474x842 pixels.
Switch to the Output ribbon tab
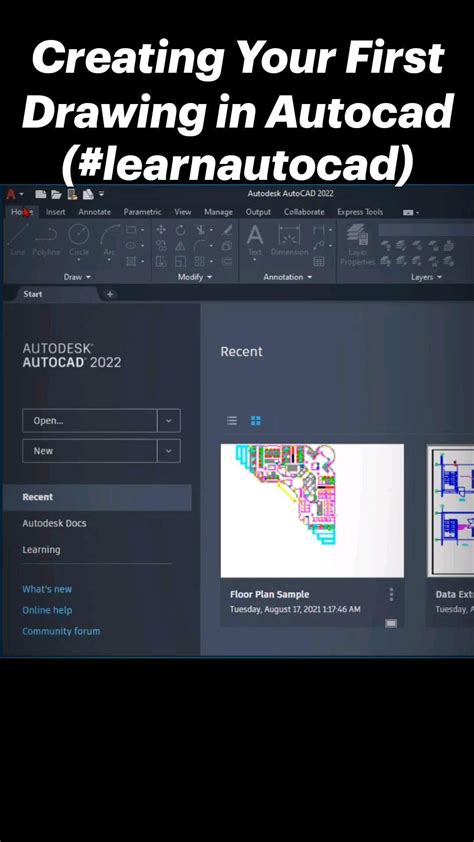(258, 212)
